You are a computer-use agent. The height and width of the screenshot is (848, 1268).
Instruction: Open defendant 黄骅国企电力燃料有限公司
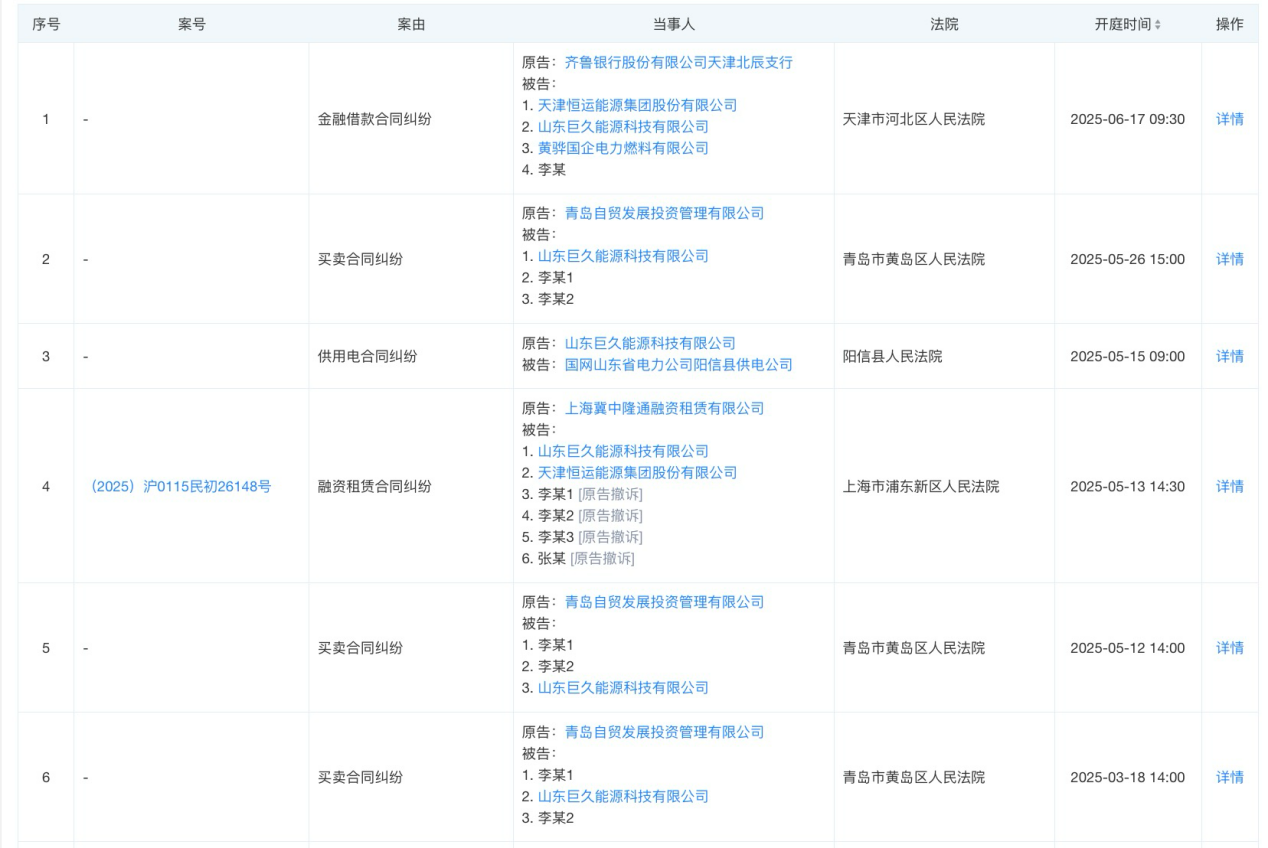pos(623,148)
